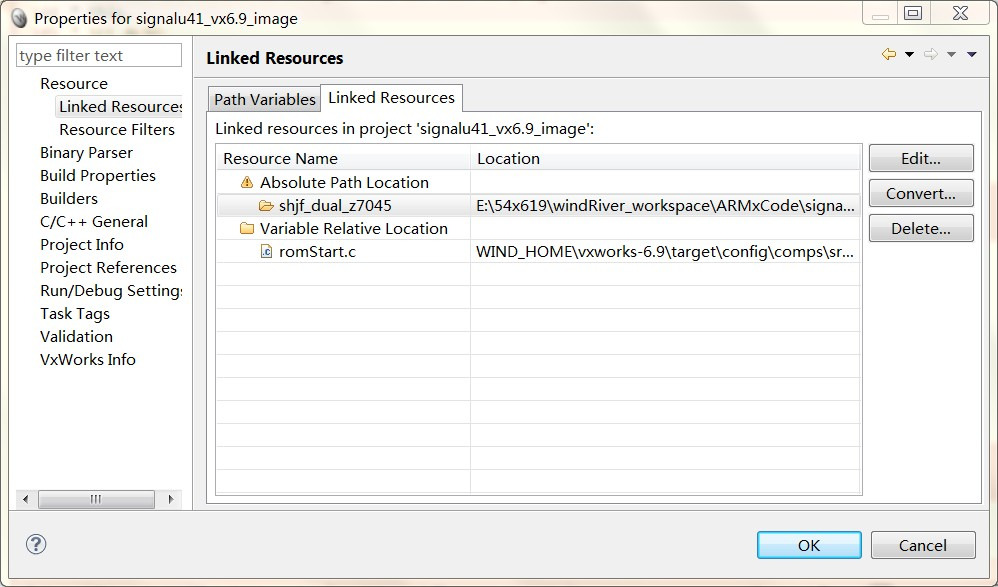Select the Linked Resources tab
The width and height of the screenshot is (998, 587).
391,98
